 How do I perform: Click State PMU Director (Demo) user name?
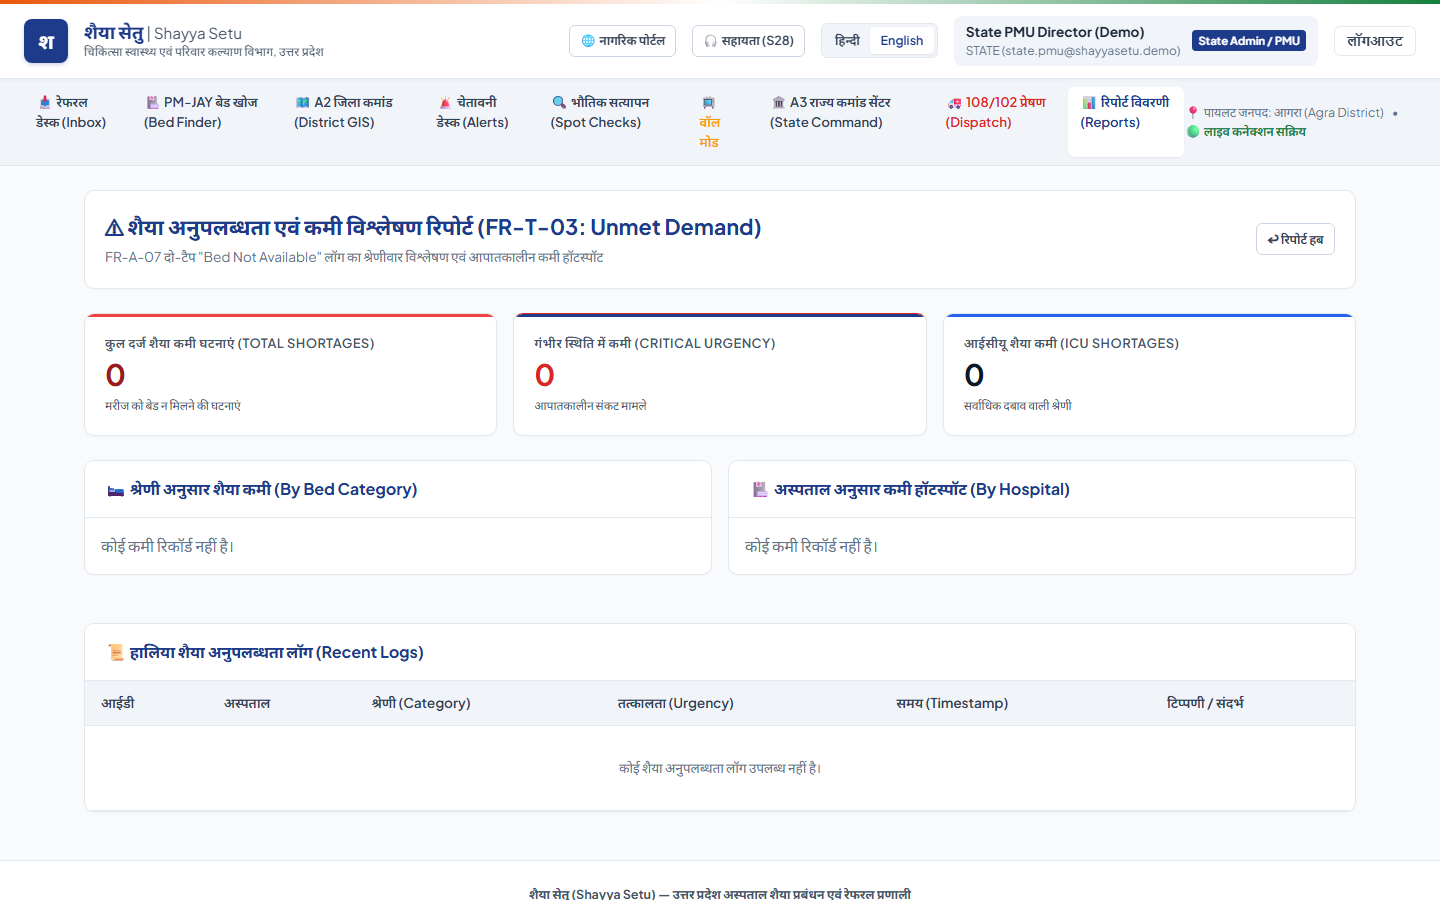pos(1055,32)
